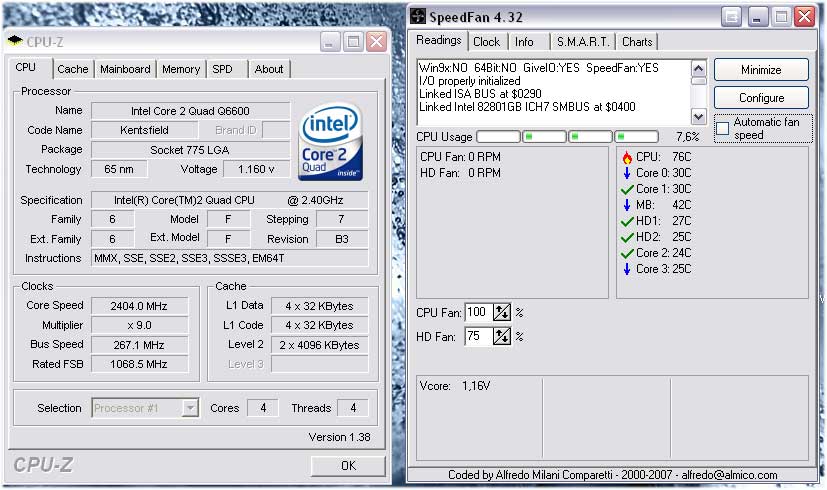
Task: Open the Charts tab in SpeedFan
Action: pyautogui.click(x=637, y=42)
